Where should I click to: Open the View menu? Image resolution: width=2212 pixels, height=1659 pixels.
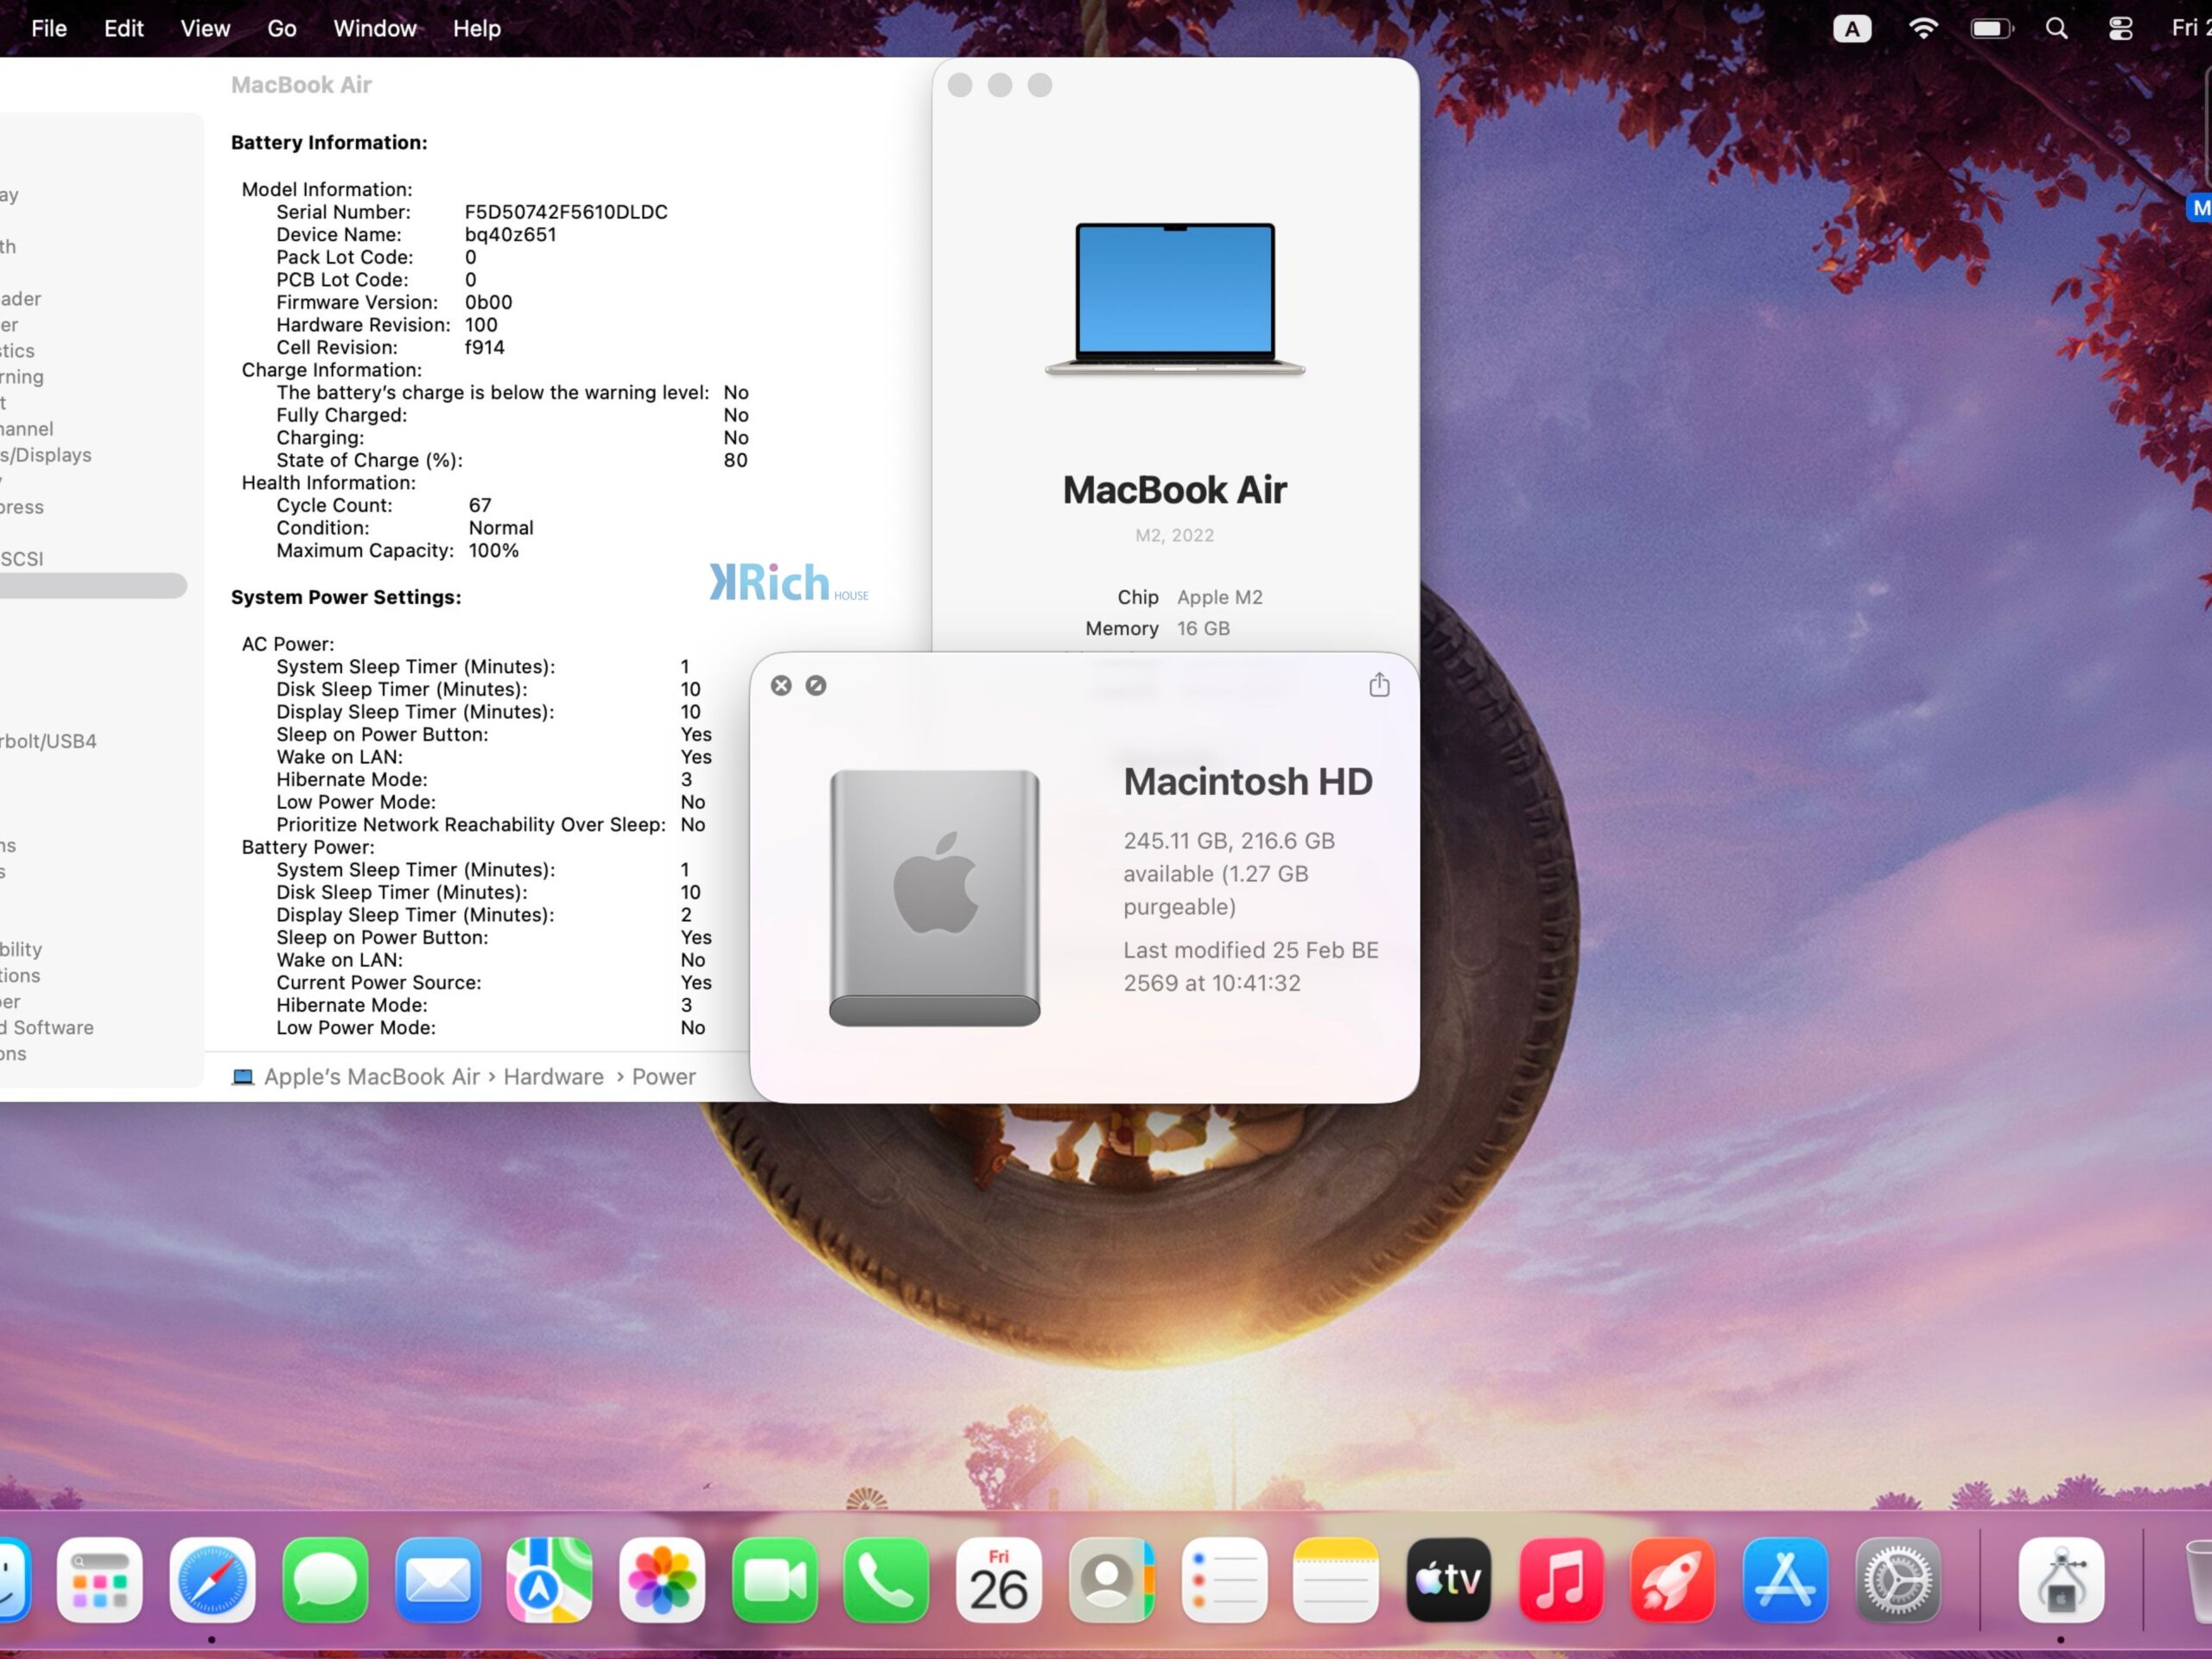click(x=205, y=28)
